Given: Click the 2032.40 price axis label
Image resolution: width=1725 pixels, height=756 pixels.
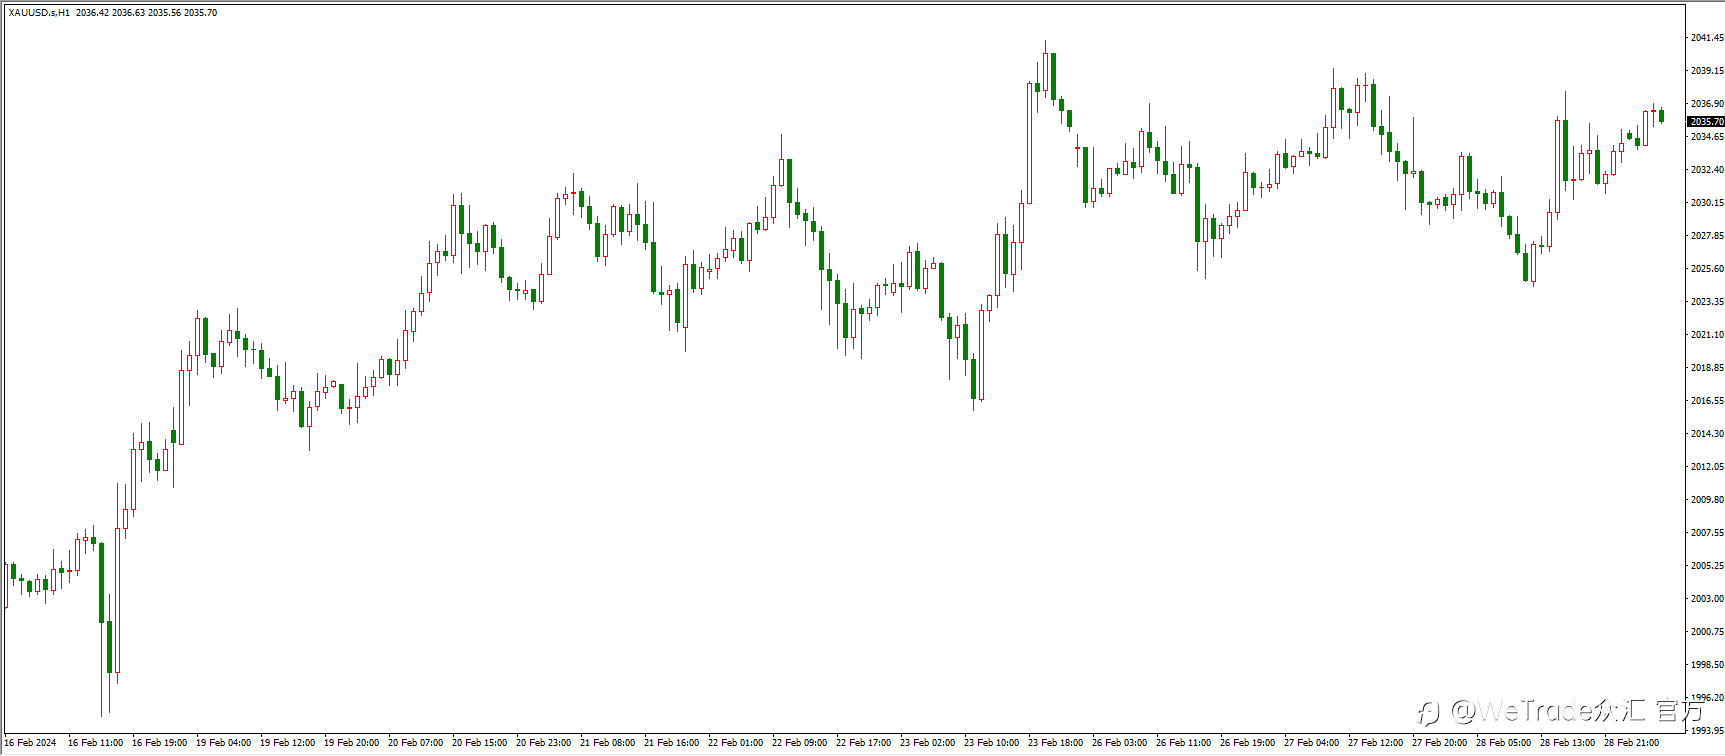Looking at the screenshot, I should pos(1707,170).
